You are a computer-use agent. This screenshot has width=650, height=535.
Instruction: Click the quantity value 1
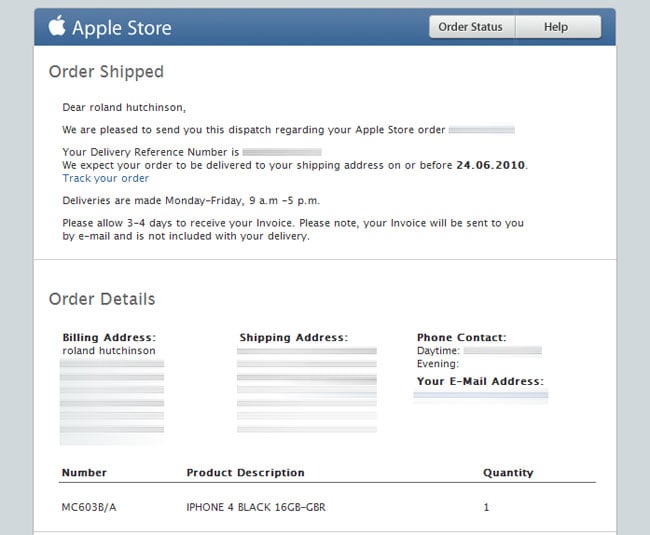[x=486, y=507]
